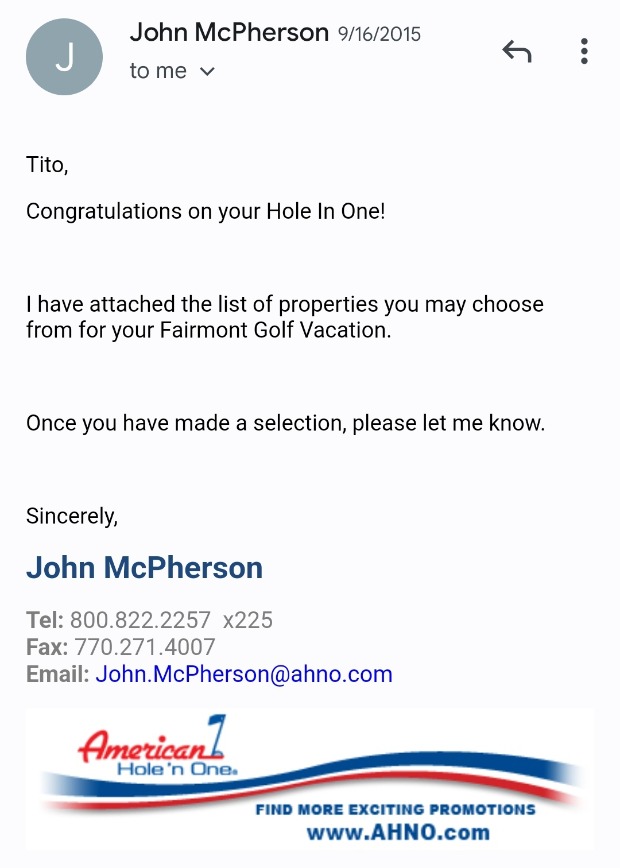Click the 9/16/2015 email date

380,34
